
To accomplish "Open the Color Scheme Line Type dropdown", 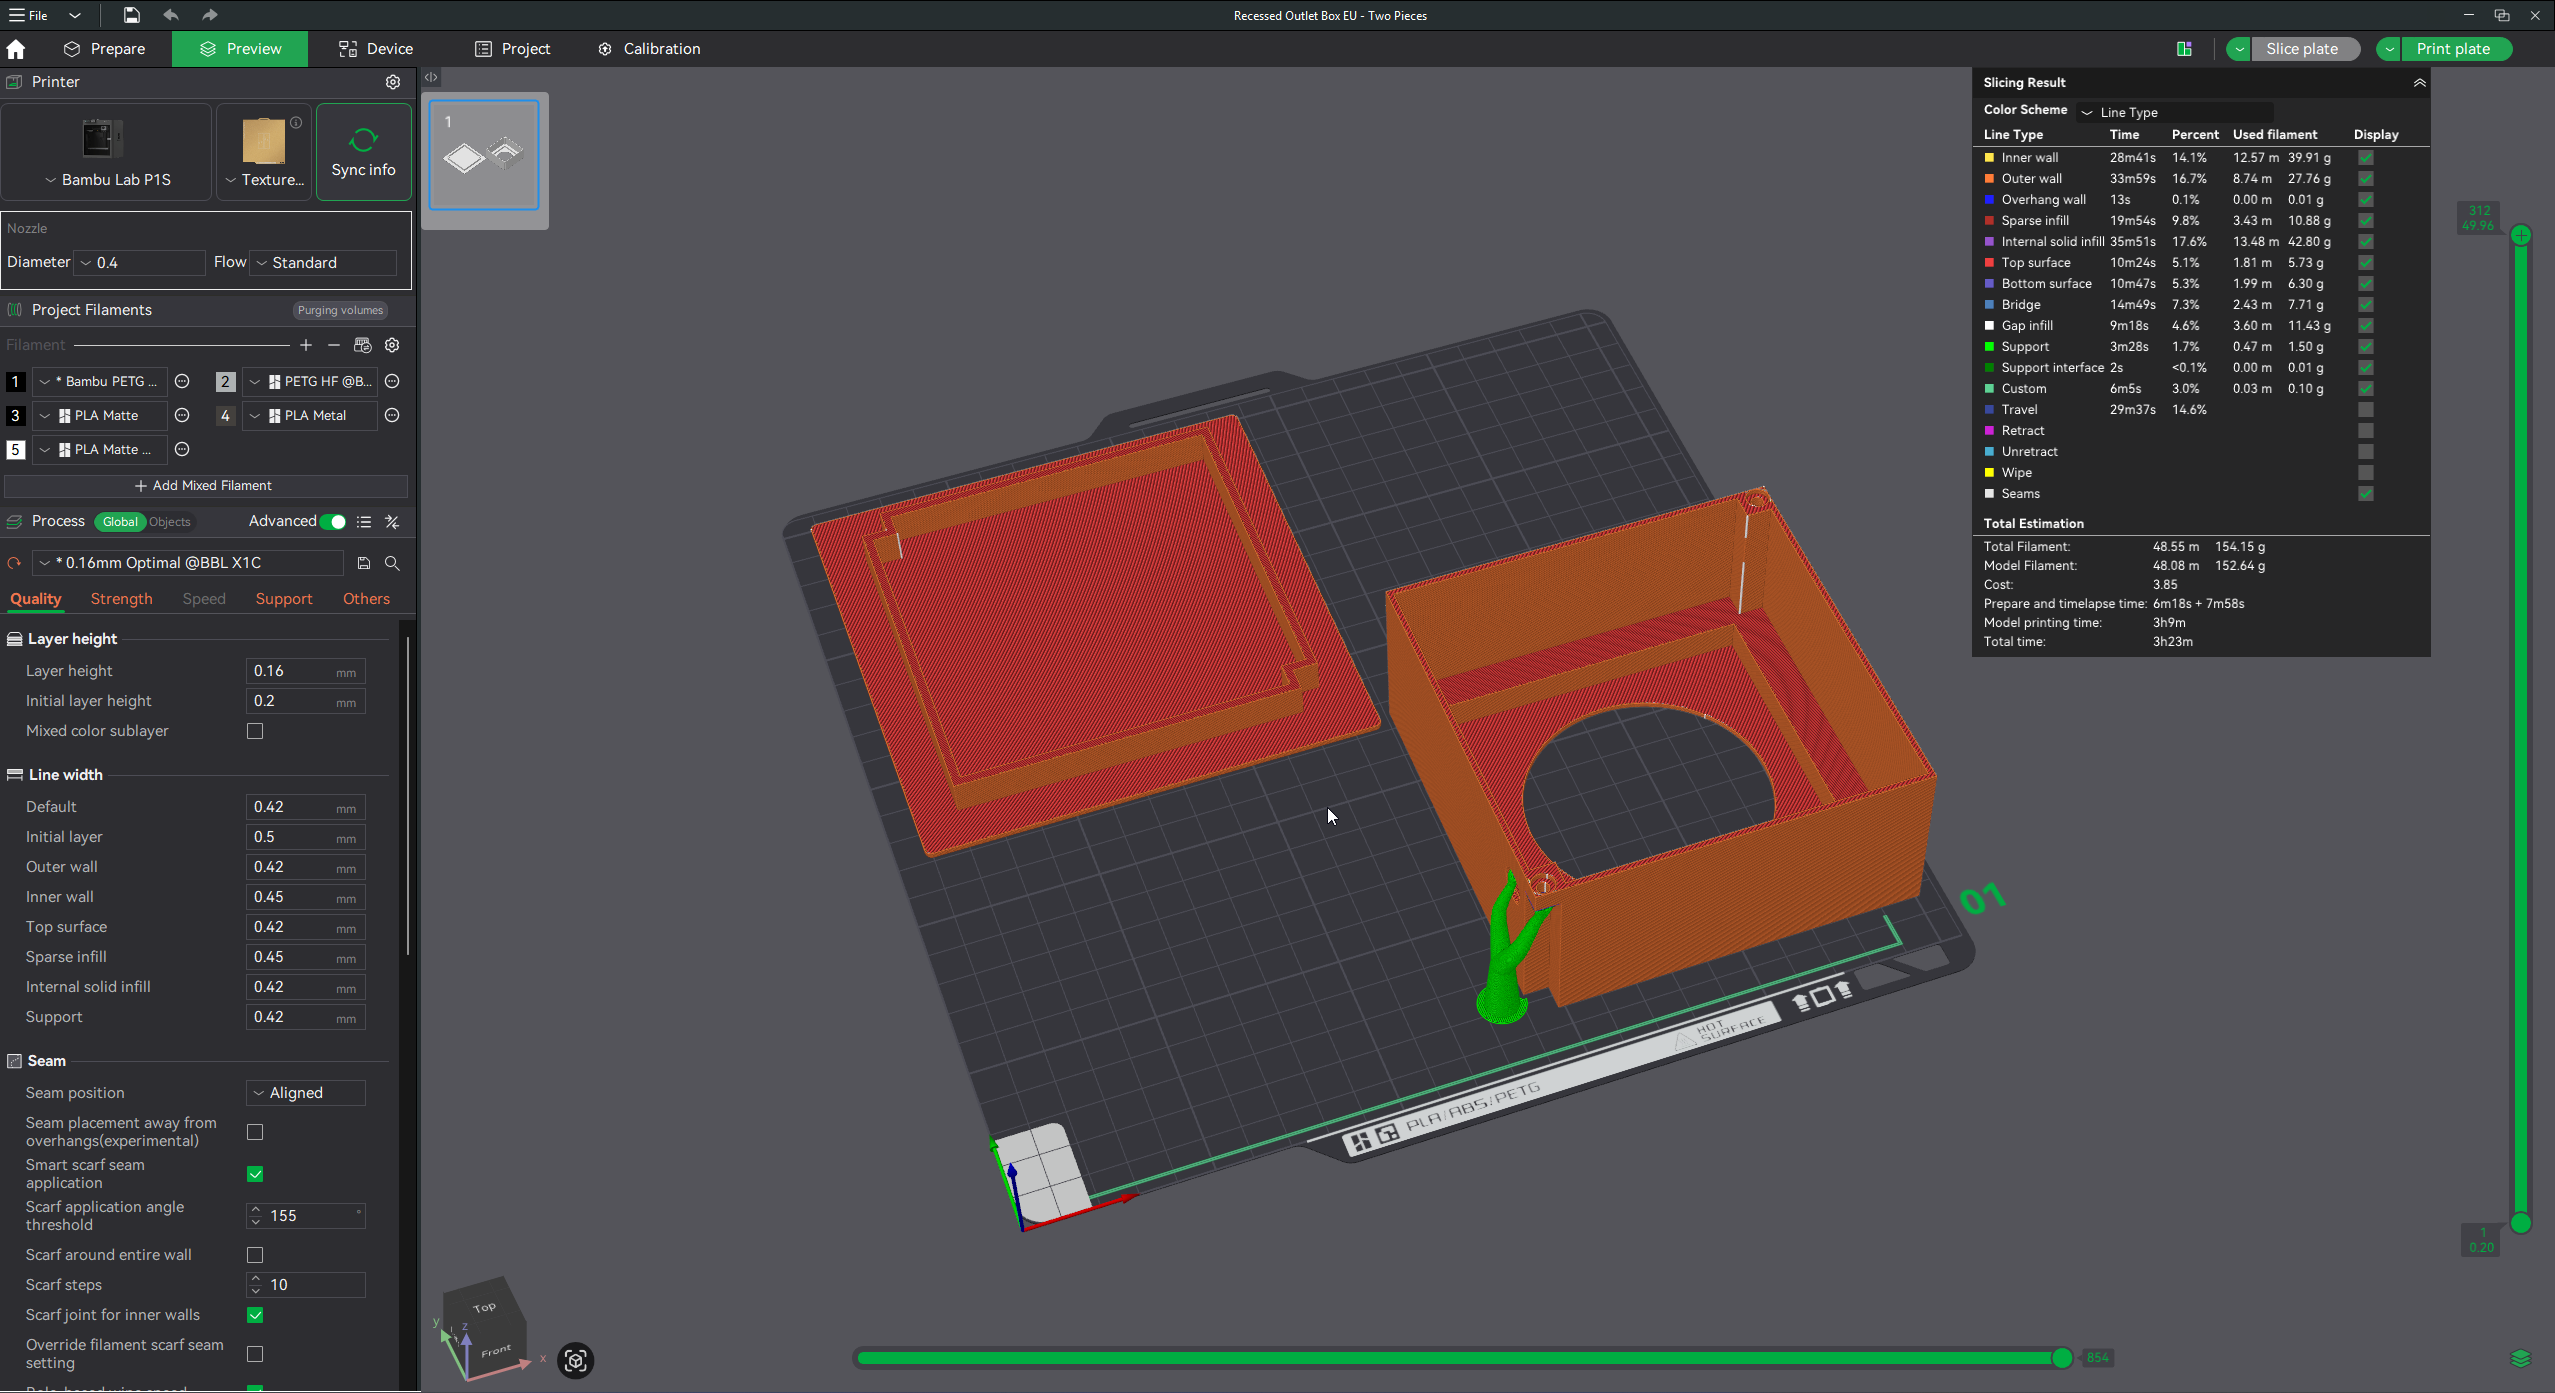I will click(2175, 112).
